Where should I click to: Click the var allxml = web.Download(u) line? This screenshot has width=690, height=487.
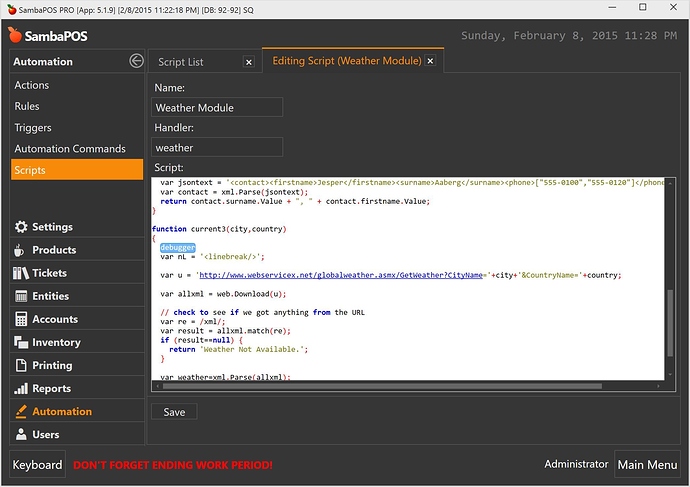click(223, 294)
